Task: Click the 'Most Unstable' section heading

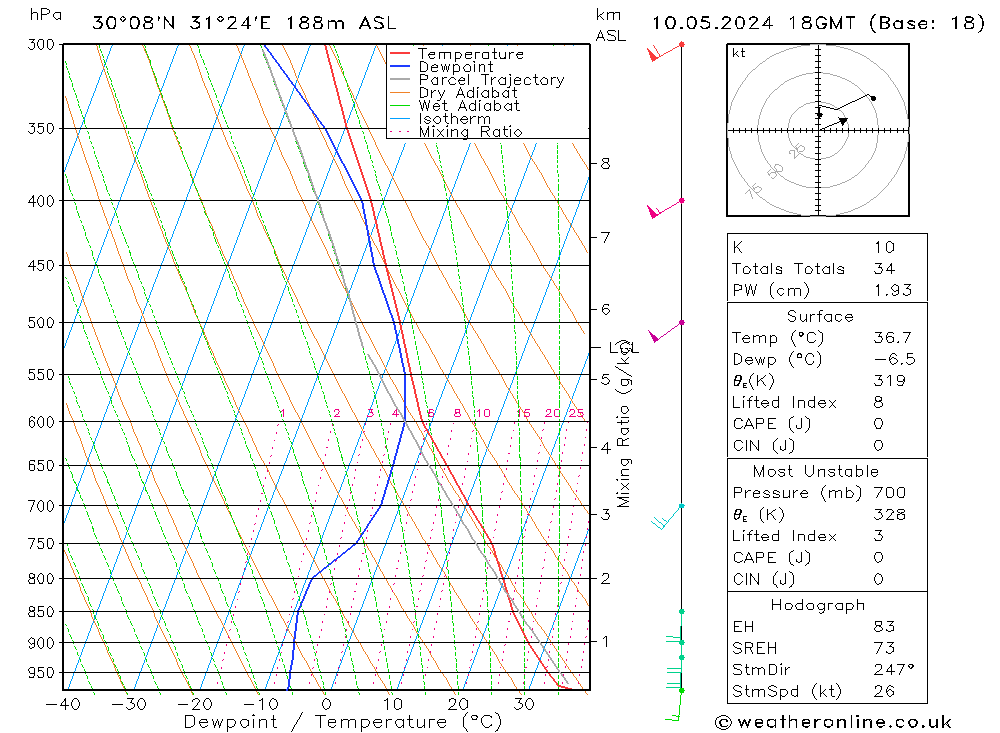Action: (x=816, y=471)
